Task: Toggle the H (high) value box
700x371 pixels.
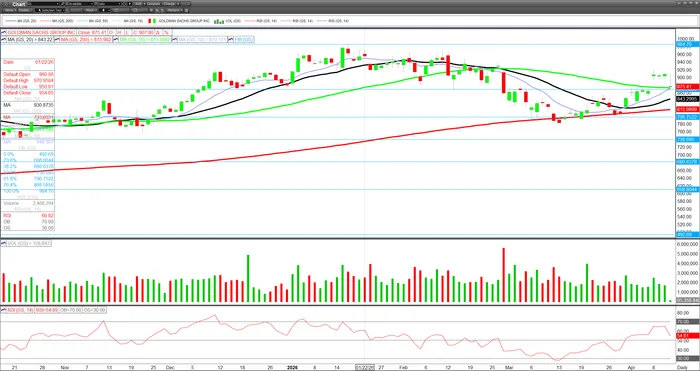Action: [x=119, y=33]
